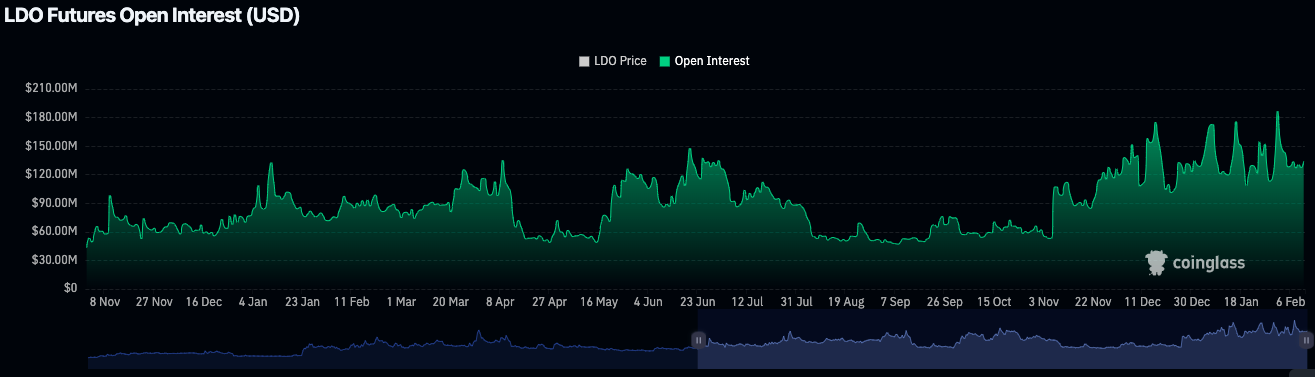Click the 3 Nov date label
This screenshot has width=1315, height=377.
pos(1043,301)
